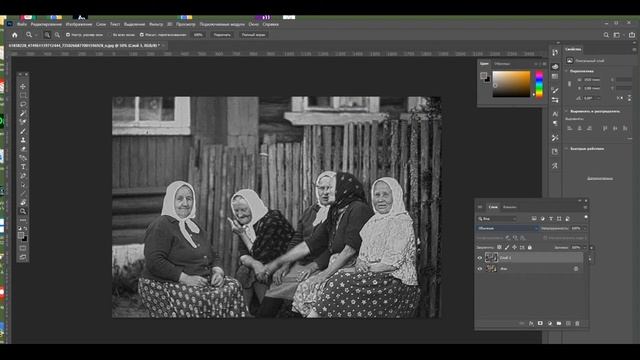Toggle lock all padlock in Layers
The height and width of the screenshot is (360, 640).
(x=530, y=247)
